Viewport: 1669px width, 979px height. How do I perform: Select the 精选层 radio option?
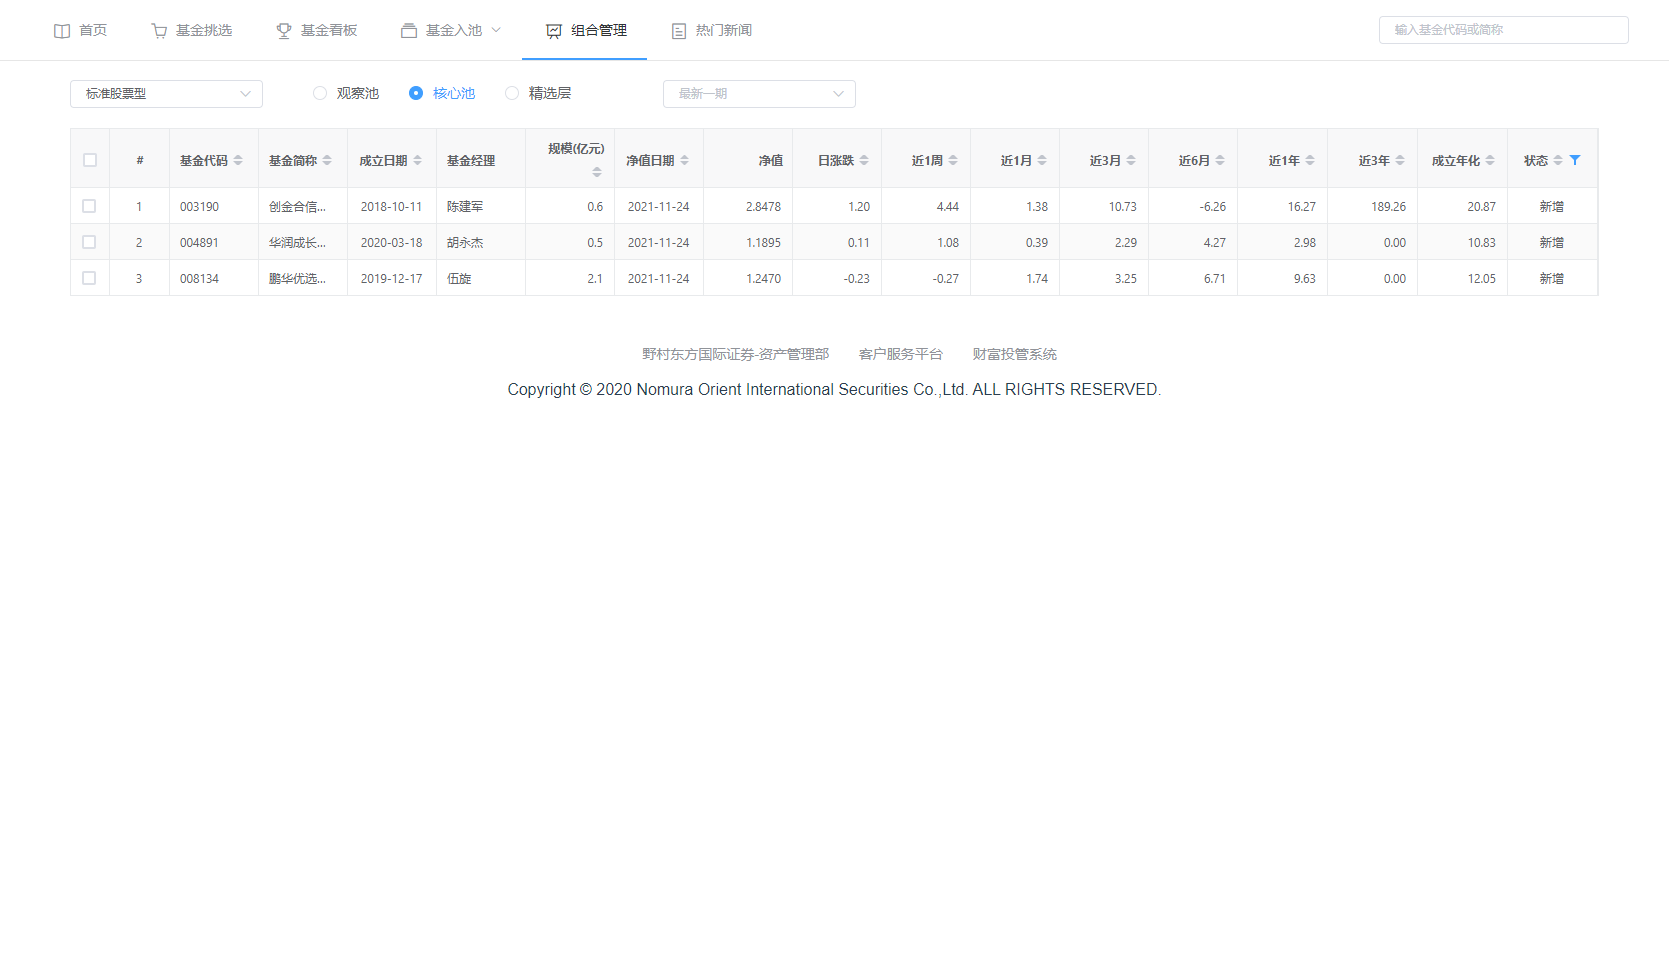click(x=538, y=93)
